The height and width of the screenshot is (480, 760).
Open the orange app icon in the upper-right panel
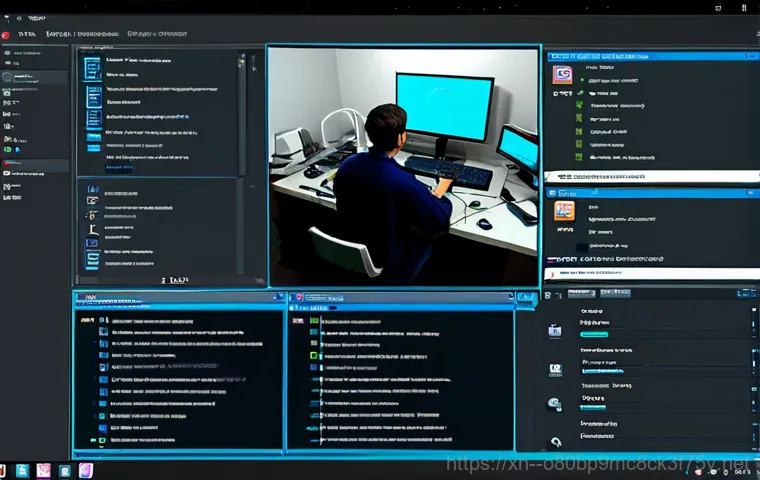562,74
